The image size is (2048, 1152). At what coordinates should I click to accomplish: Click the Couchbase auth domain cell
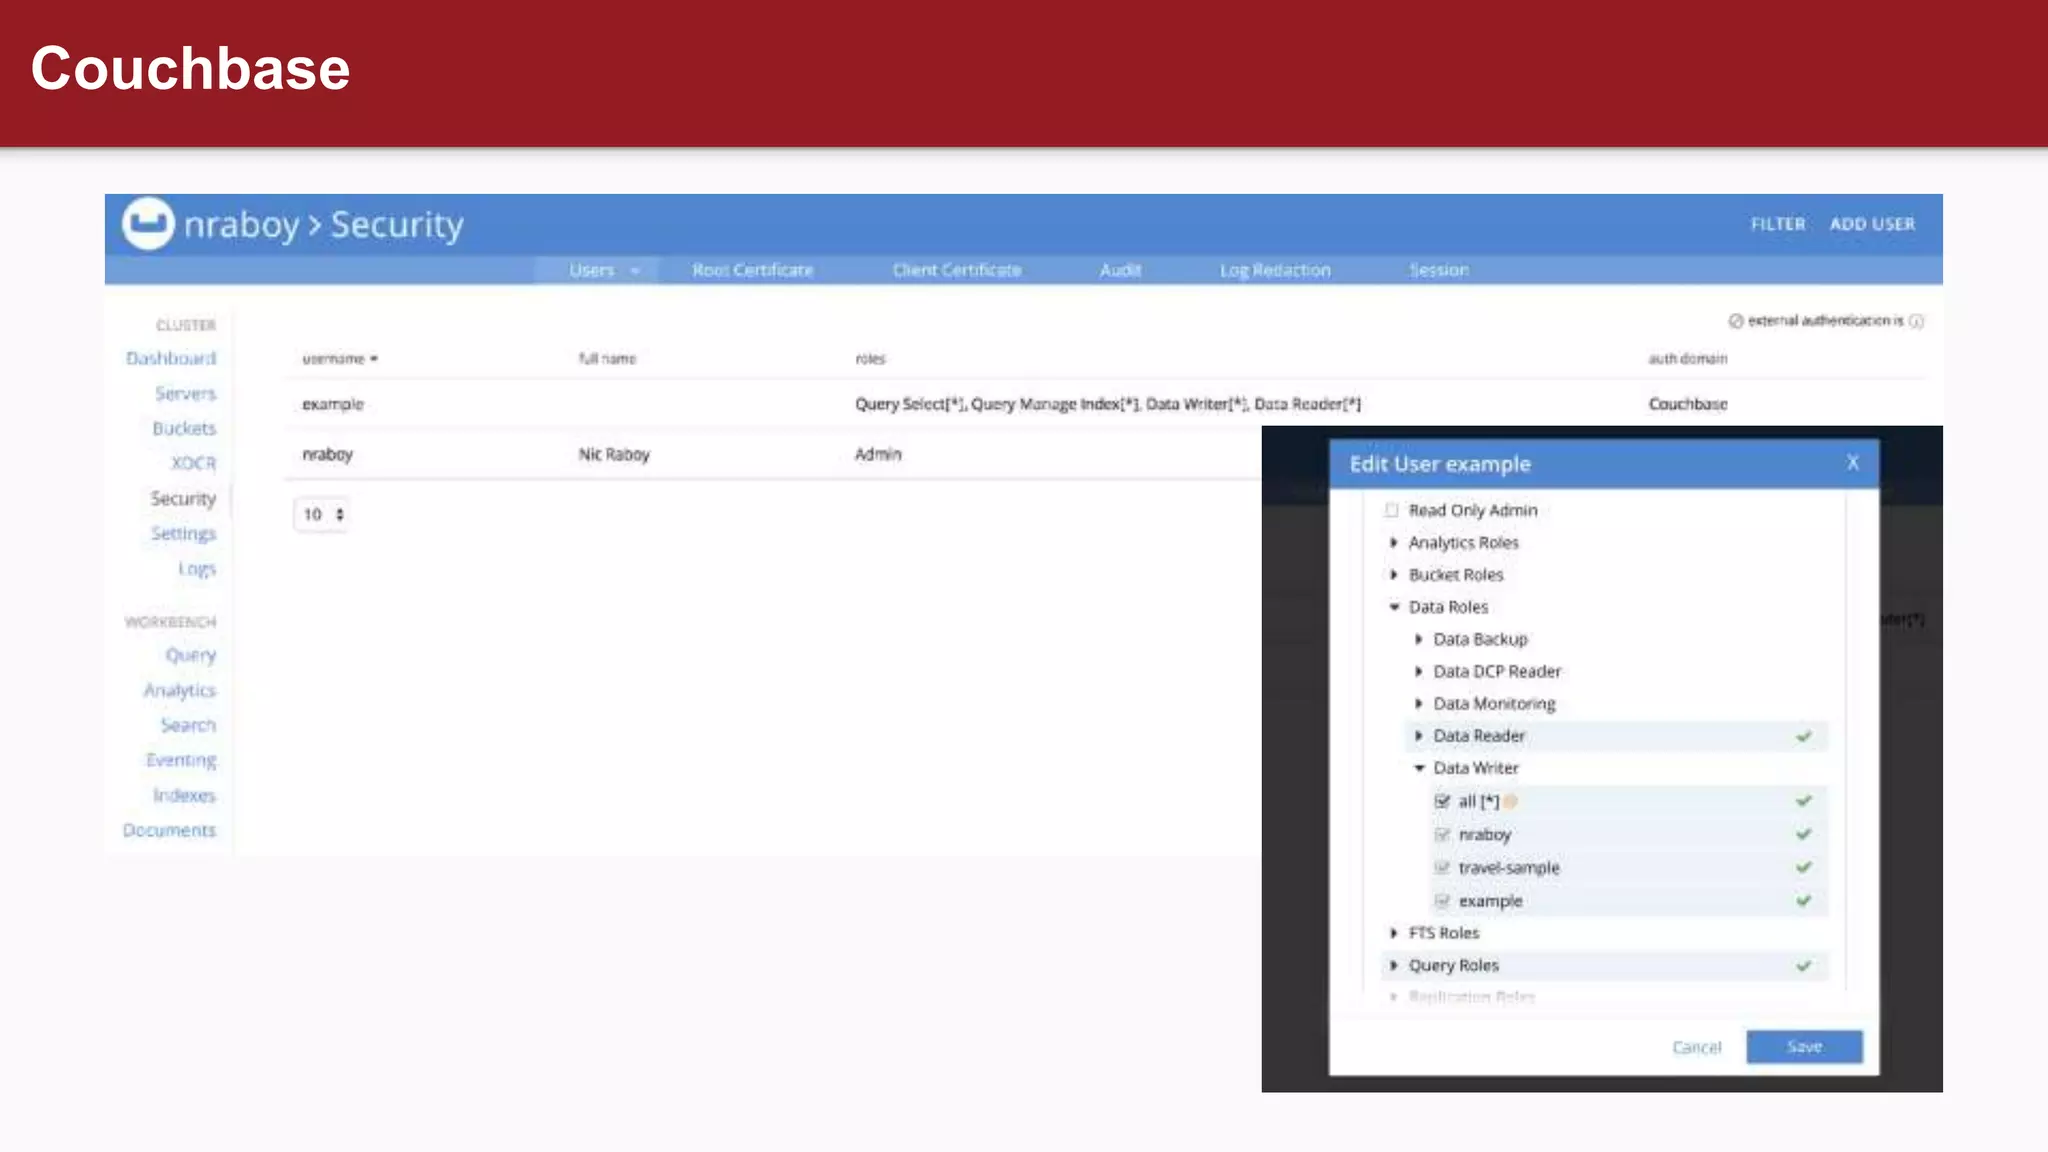[x=1688, y=404]
